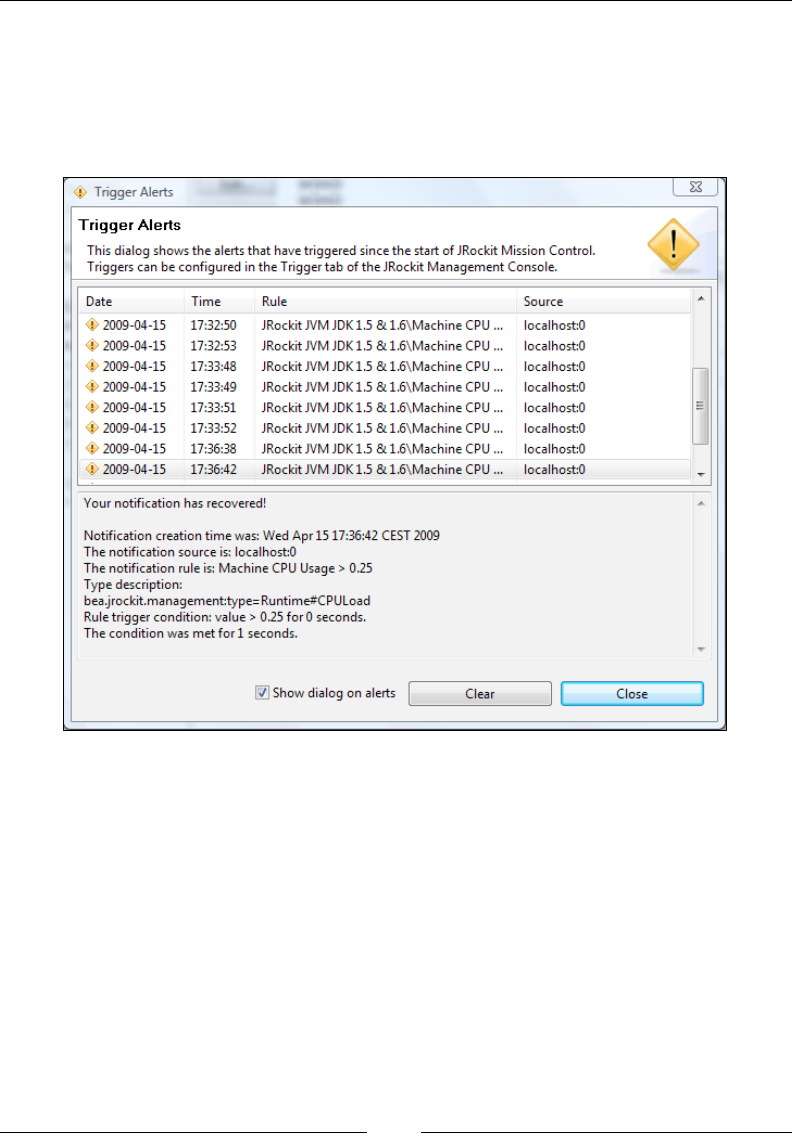Click the alert icon for the 17:33:48 entry

(92, 366)
